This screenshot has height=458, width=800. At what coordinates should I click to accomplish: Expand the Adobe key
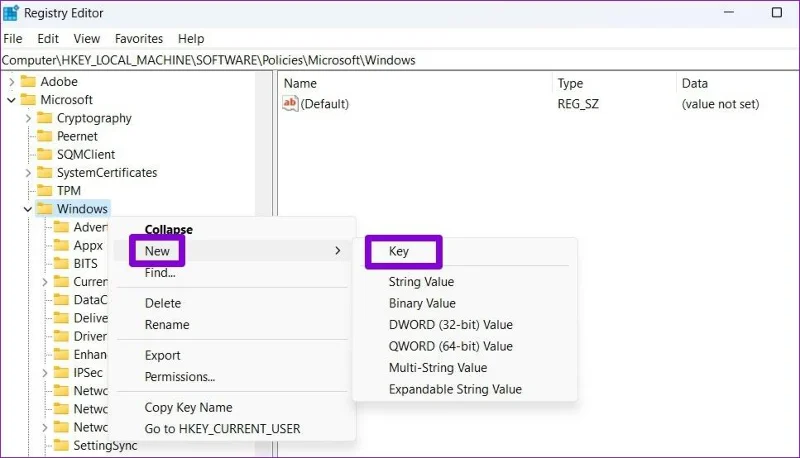pos(11,82)
